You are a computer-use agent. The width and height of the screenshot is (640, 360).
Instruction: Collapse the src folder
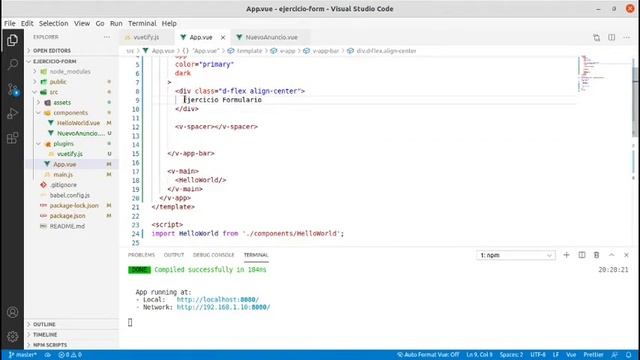[53, 92]
